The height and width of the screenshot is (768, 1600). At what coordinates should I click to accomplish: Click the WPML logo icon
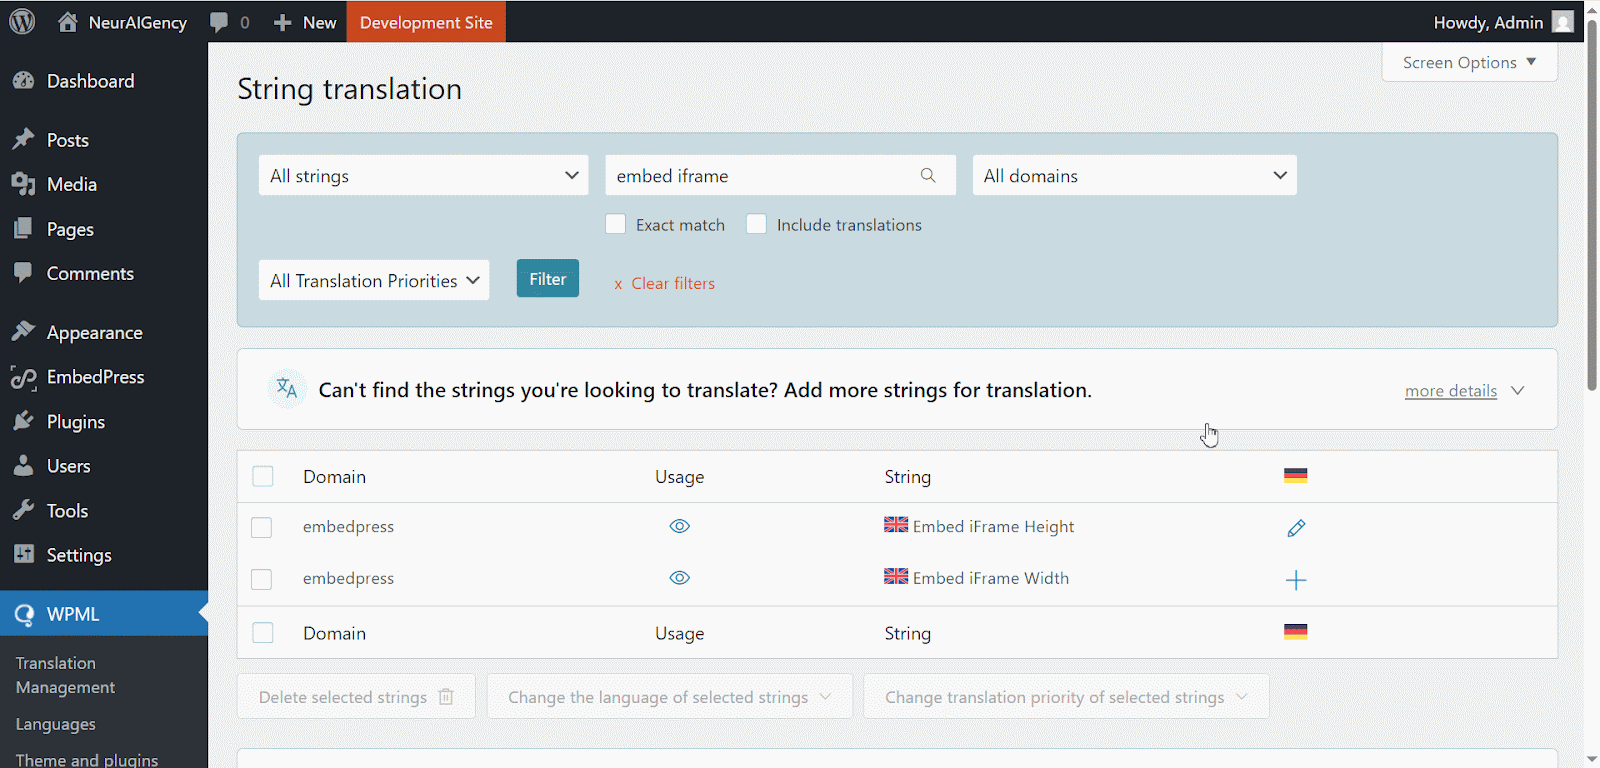[x=24, y=614]
